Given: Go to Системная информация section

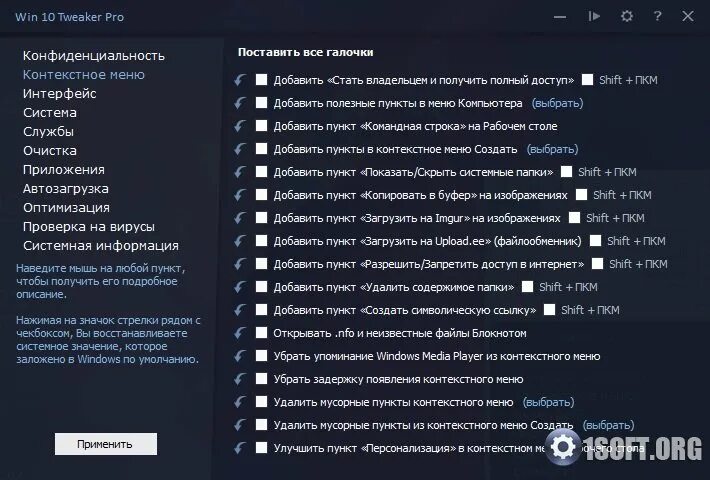Looking at the screenshot, I should (101, 246).
